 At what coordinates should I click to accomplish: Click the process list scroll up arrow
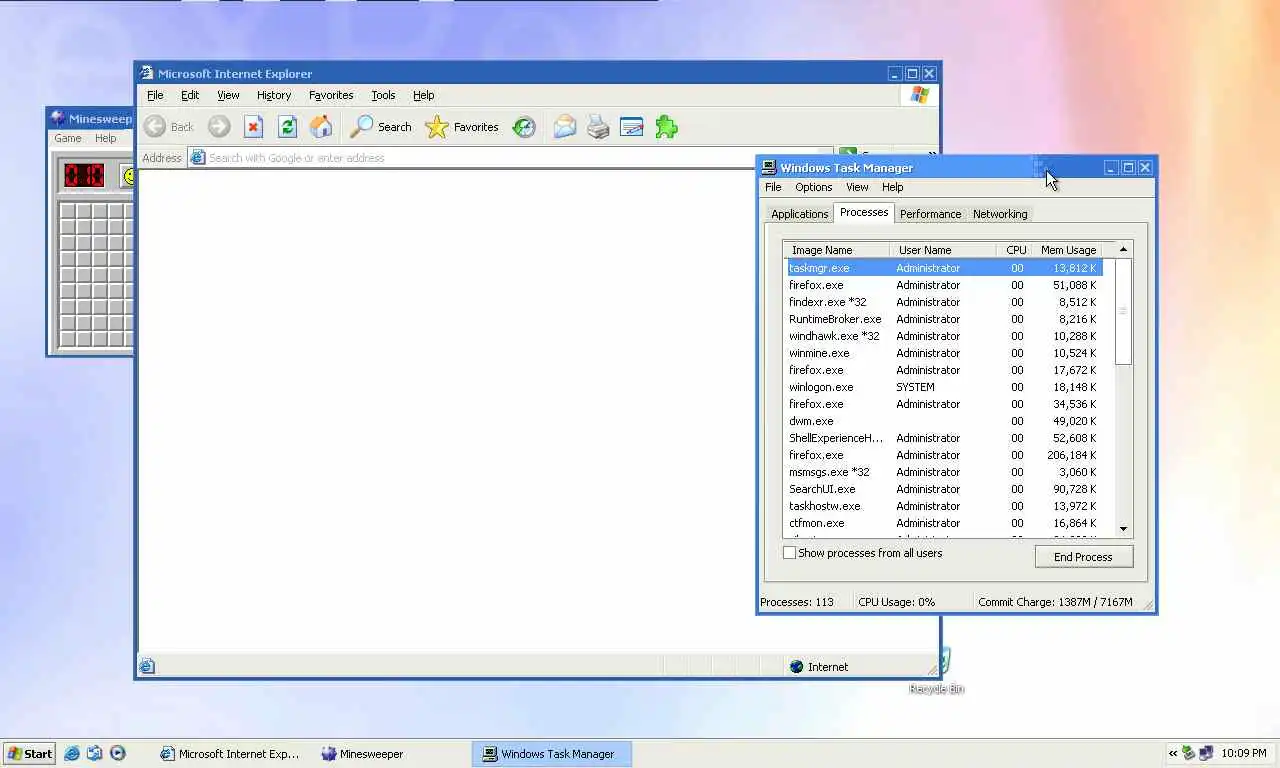pyautogui.click(x=1123, y=250)
